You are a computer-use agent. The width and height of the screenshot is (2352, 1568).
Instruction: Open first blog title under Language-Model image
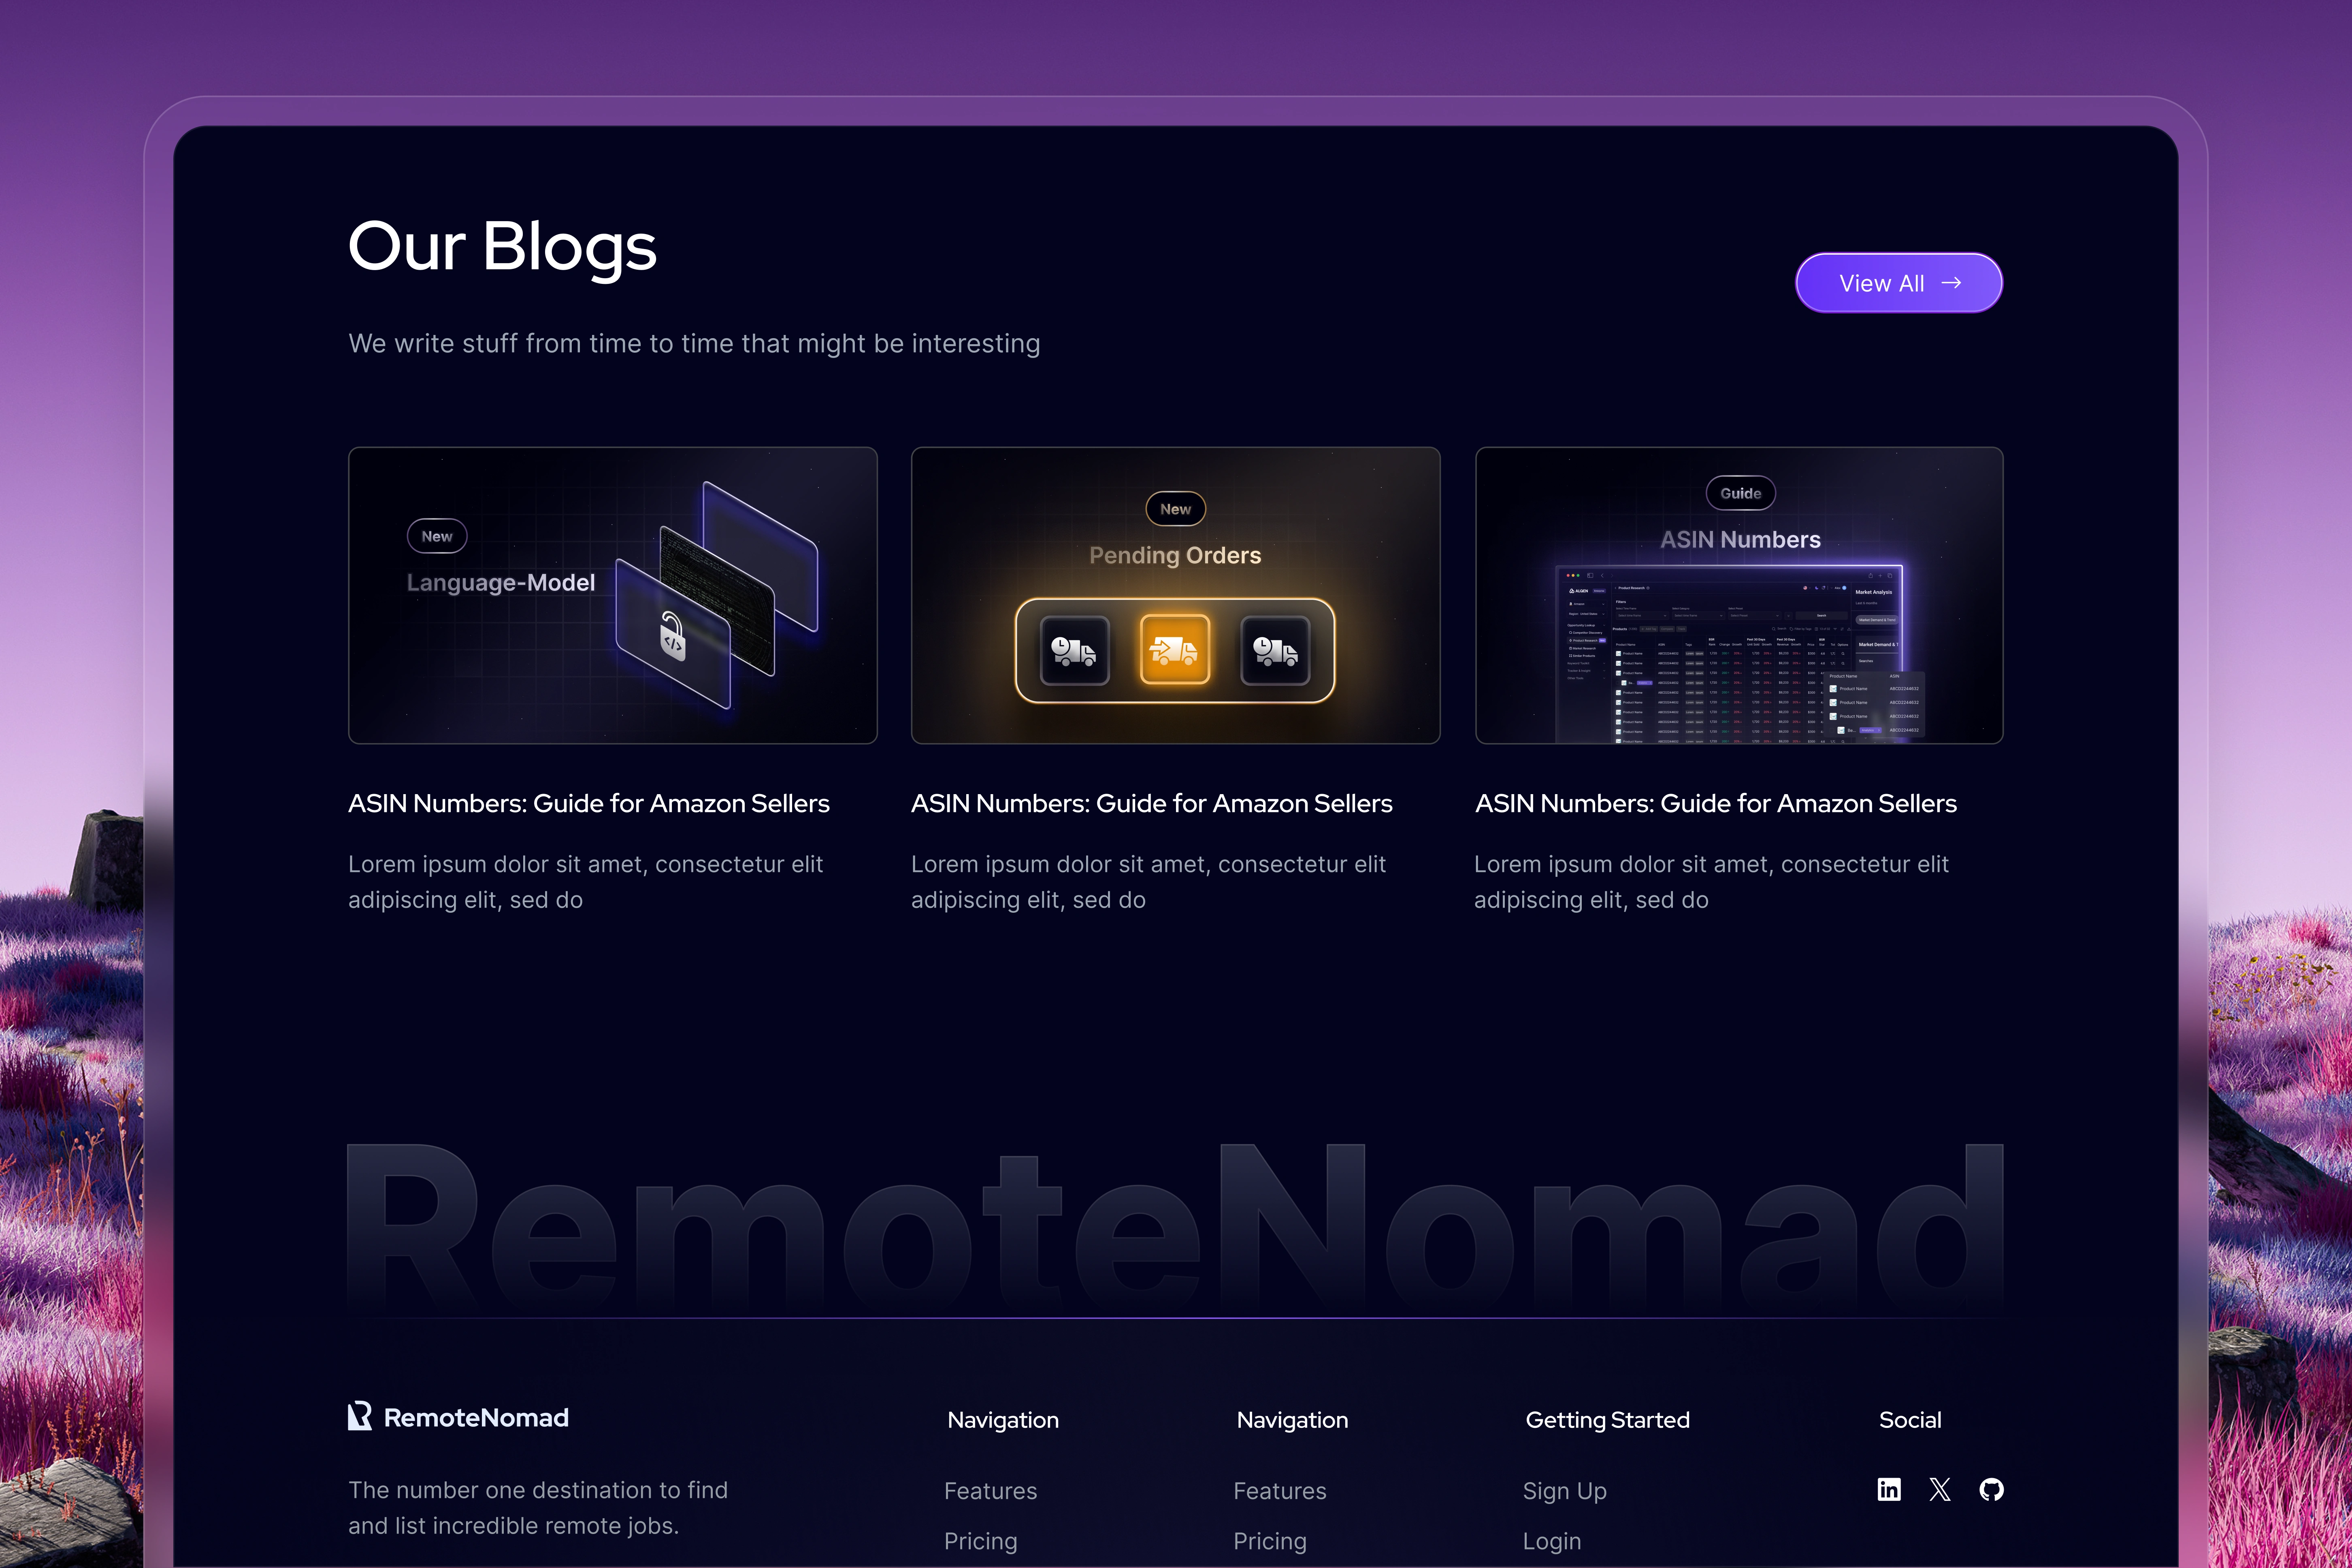588,803
